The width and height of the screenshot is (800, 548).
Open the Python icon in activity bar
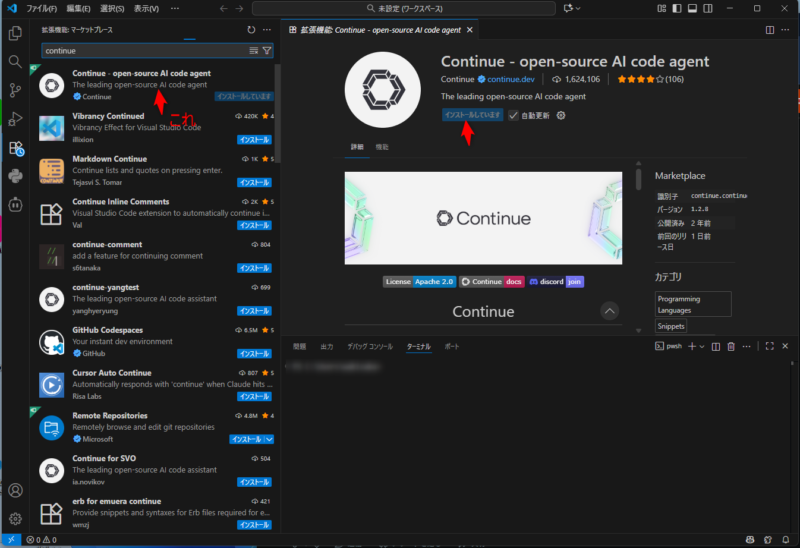point(15,177)
